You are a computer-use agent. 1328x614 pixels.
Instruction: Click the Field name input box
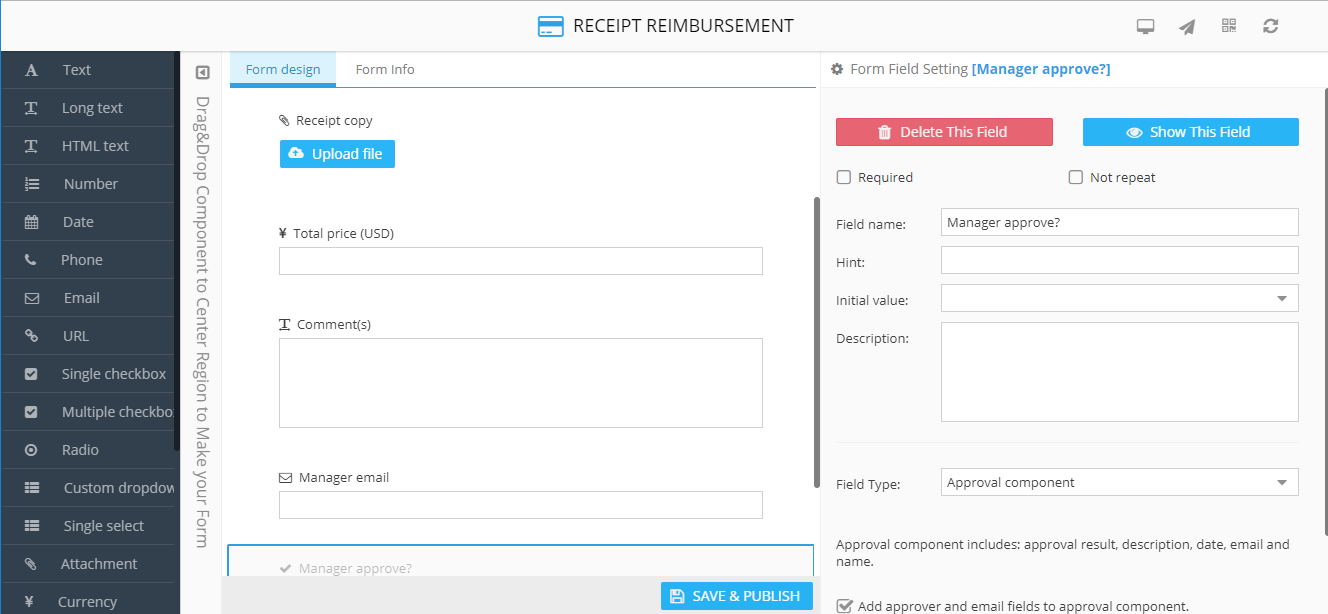[1120, 222]
